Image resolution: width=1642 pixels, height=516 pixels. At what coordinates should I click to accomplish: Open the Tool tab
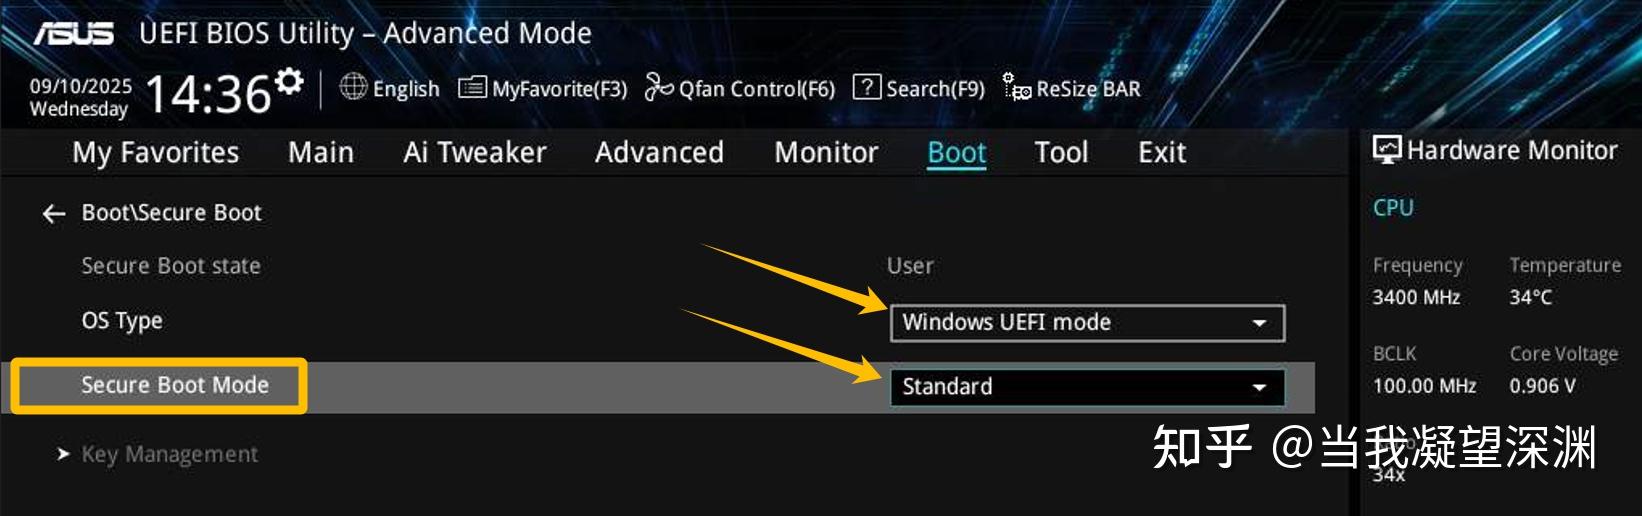click(x=1061, y=152)
